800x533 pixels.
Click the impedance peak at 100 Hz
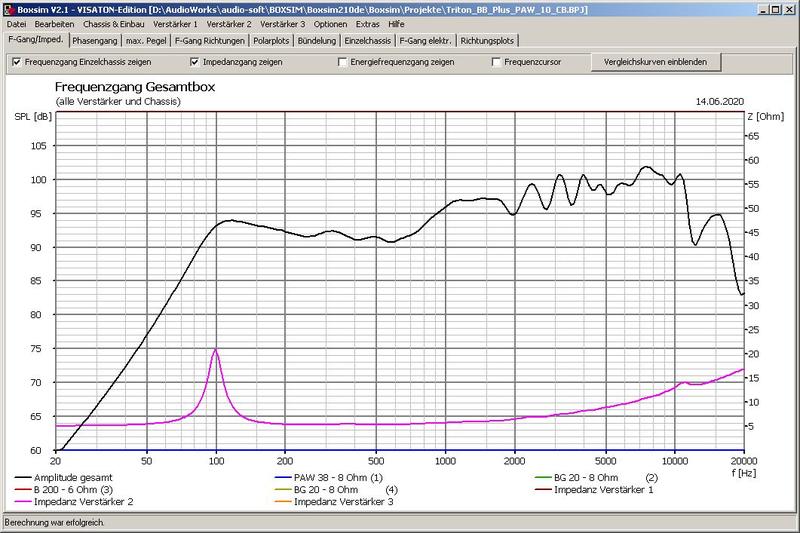tap(215, 350)
